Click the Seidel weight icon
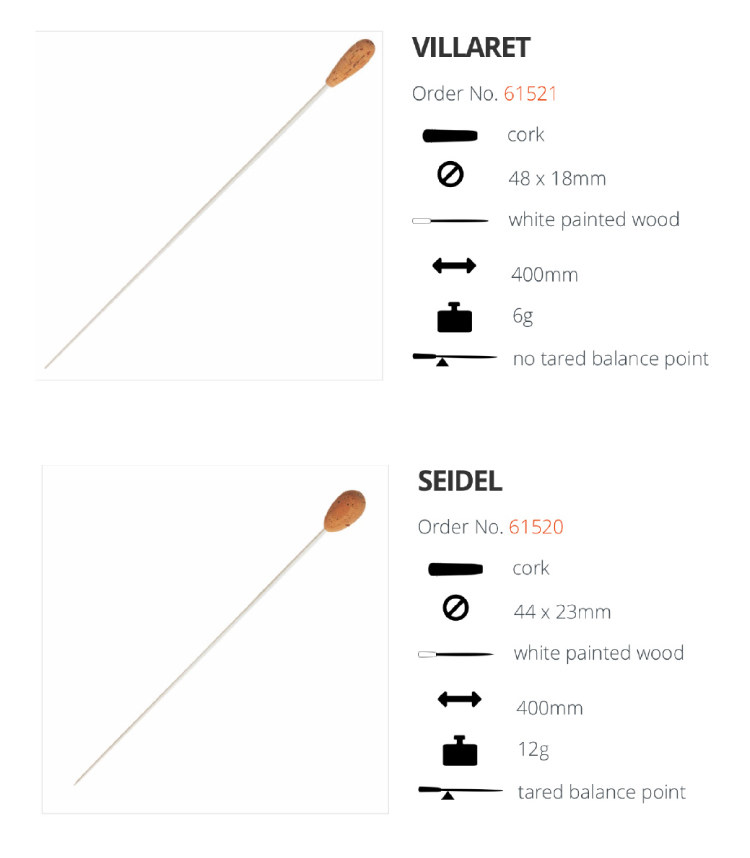This screenshot has width=750, height=858. pos(460,751)
